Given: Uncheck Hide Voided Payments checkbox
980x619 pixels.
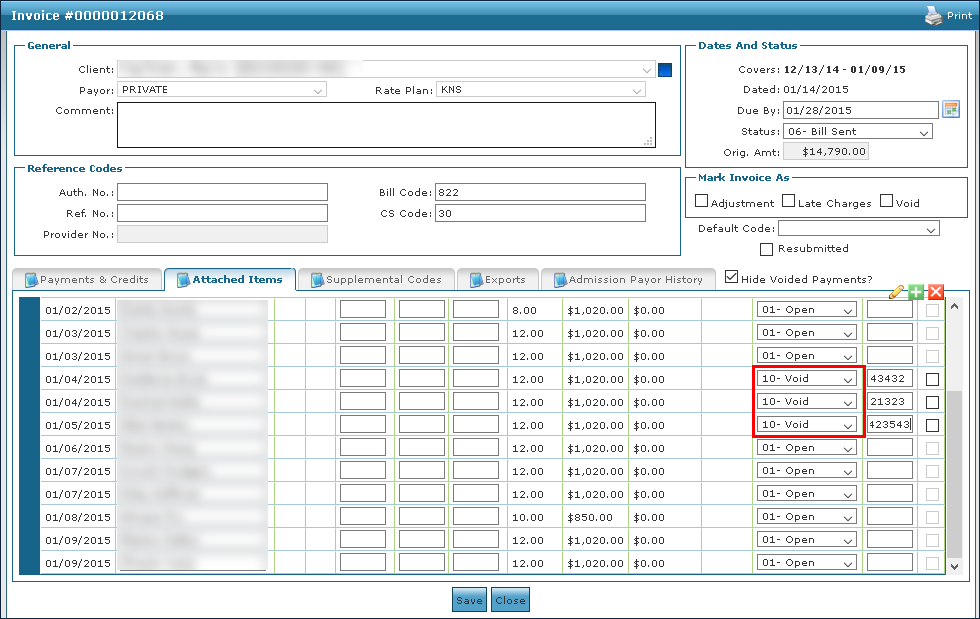Looking at the screenshot, I should tap(732, 277).
